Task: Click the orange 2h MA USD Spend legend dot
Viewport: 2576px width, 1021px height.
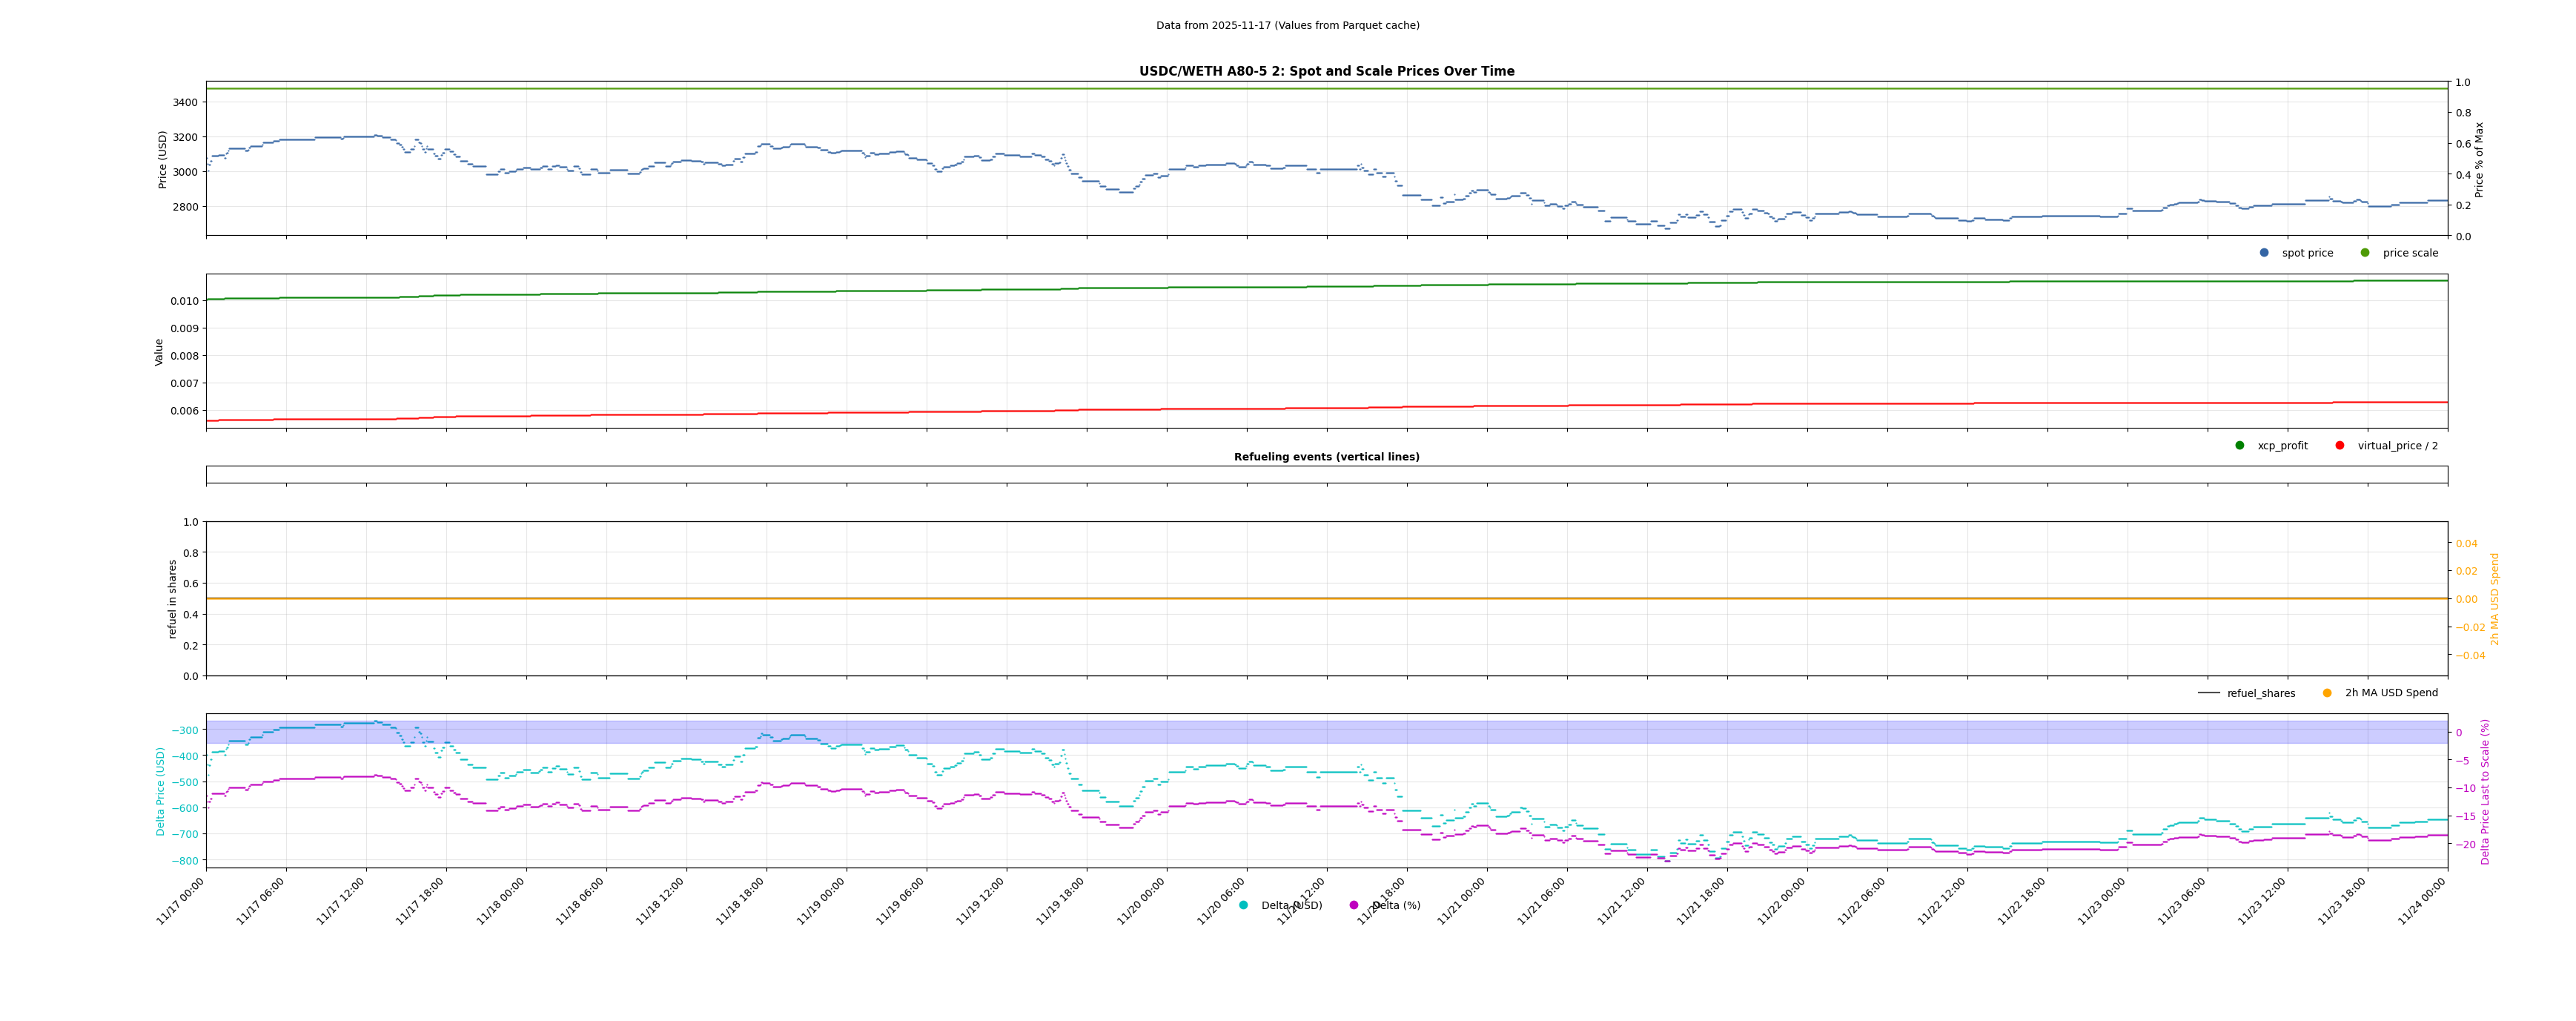Action: 2327,693
